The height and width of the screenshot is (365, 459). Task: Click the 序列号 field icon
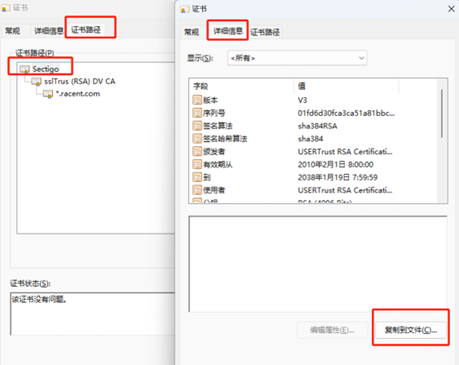[x=197, y=113]
